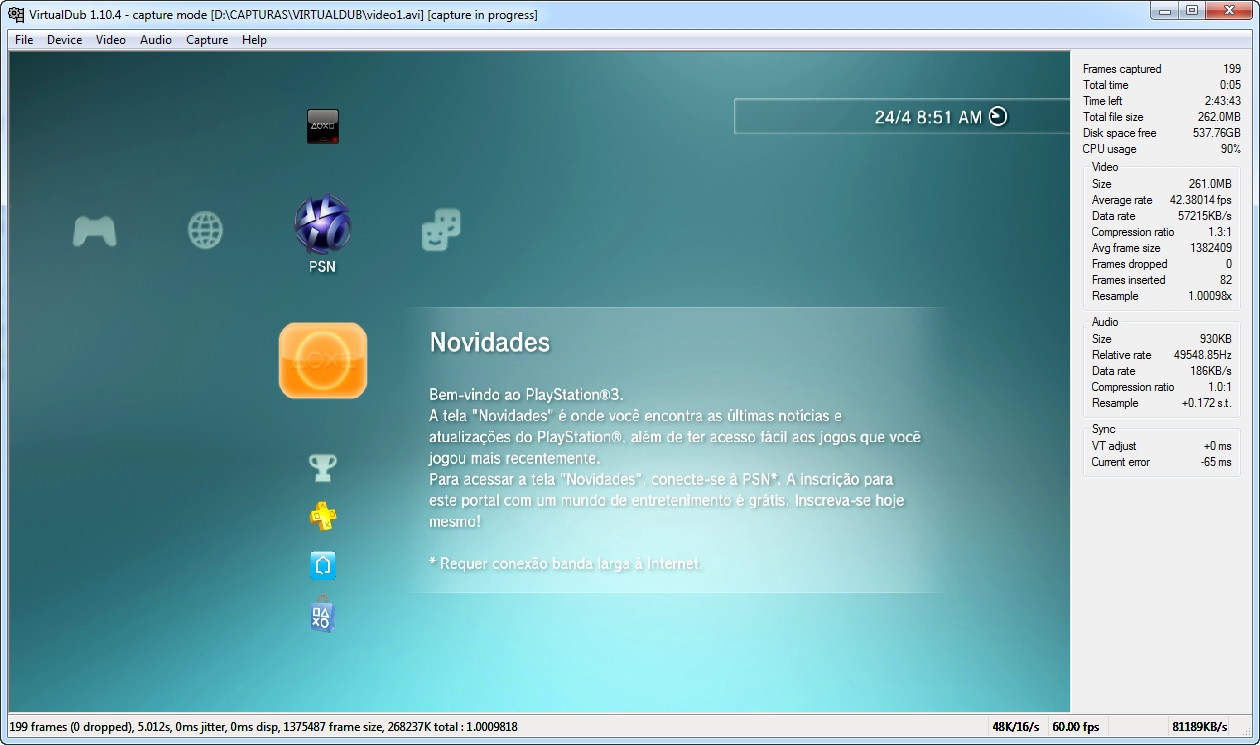Select the PlayStation Home icon
Viewport: 1260px width, 745px height.
point(322,565)
